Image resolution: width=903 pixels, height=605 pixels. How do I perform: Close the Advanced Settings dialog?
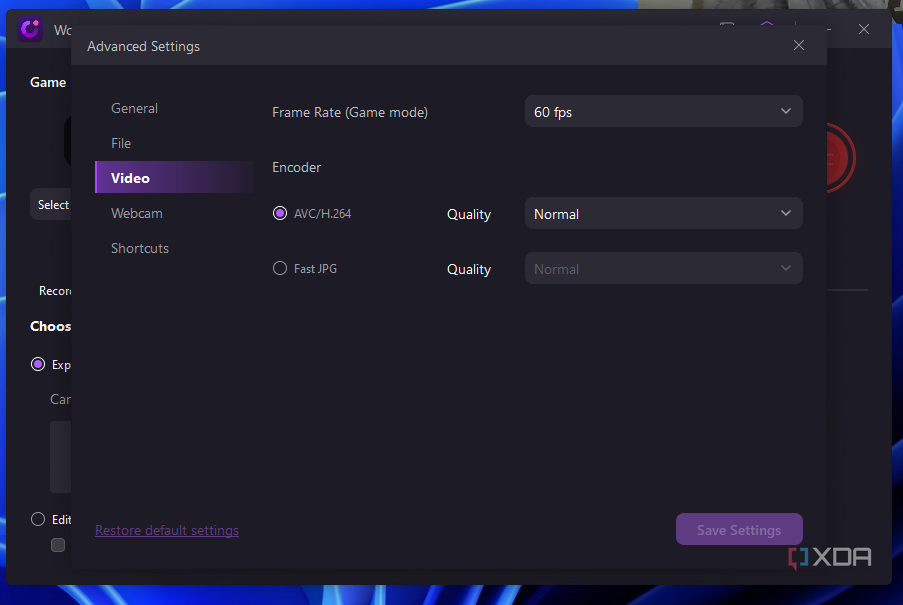(799, 45)
